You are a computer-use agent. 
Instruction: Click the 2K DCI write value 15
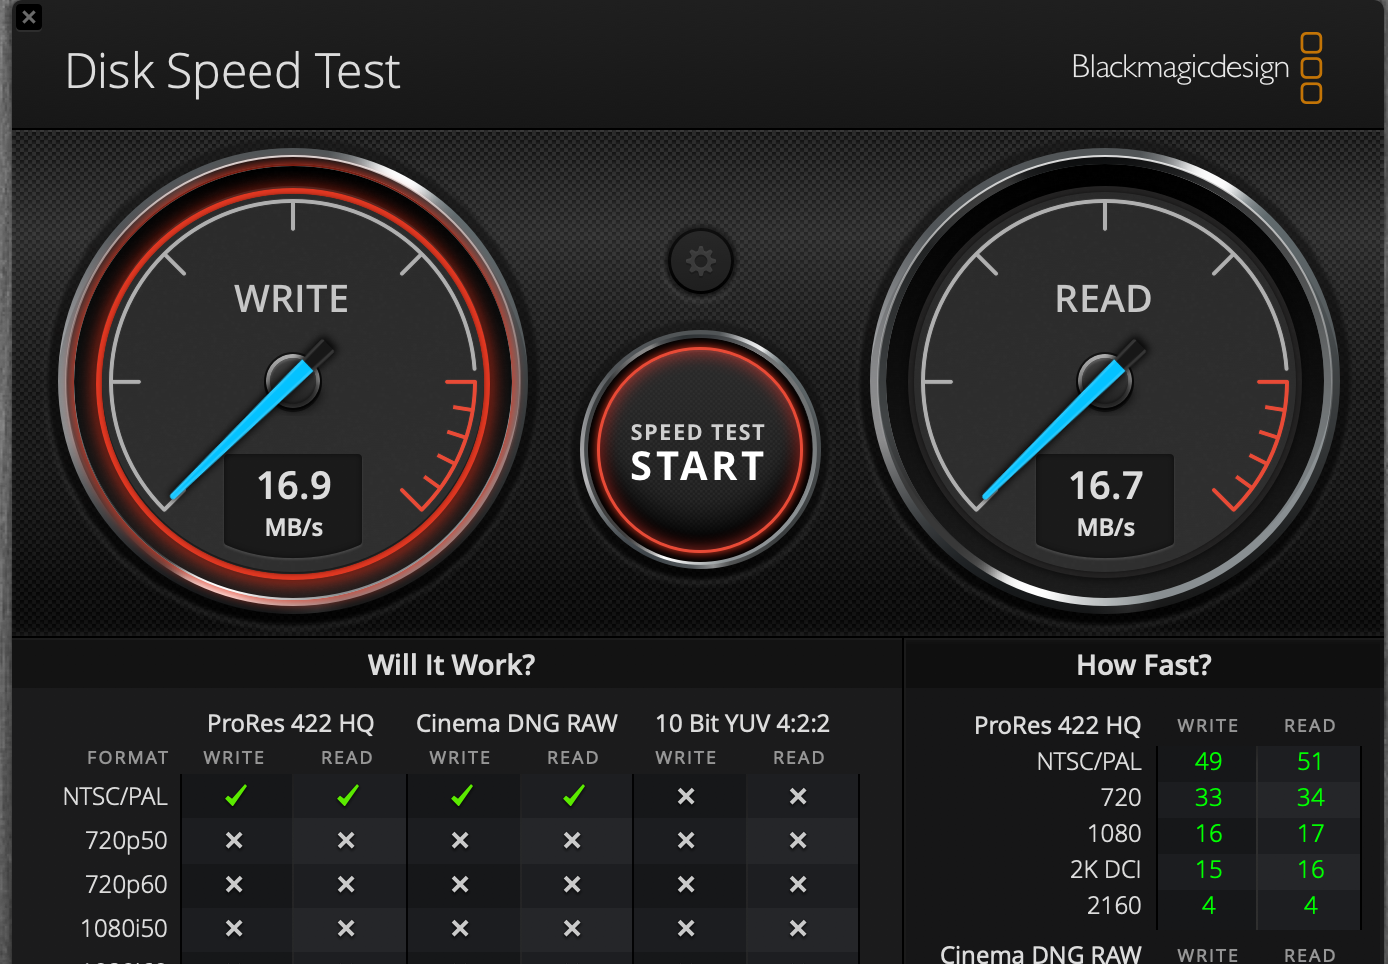click(1209, 870)
